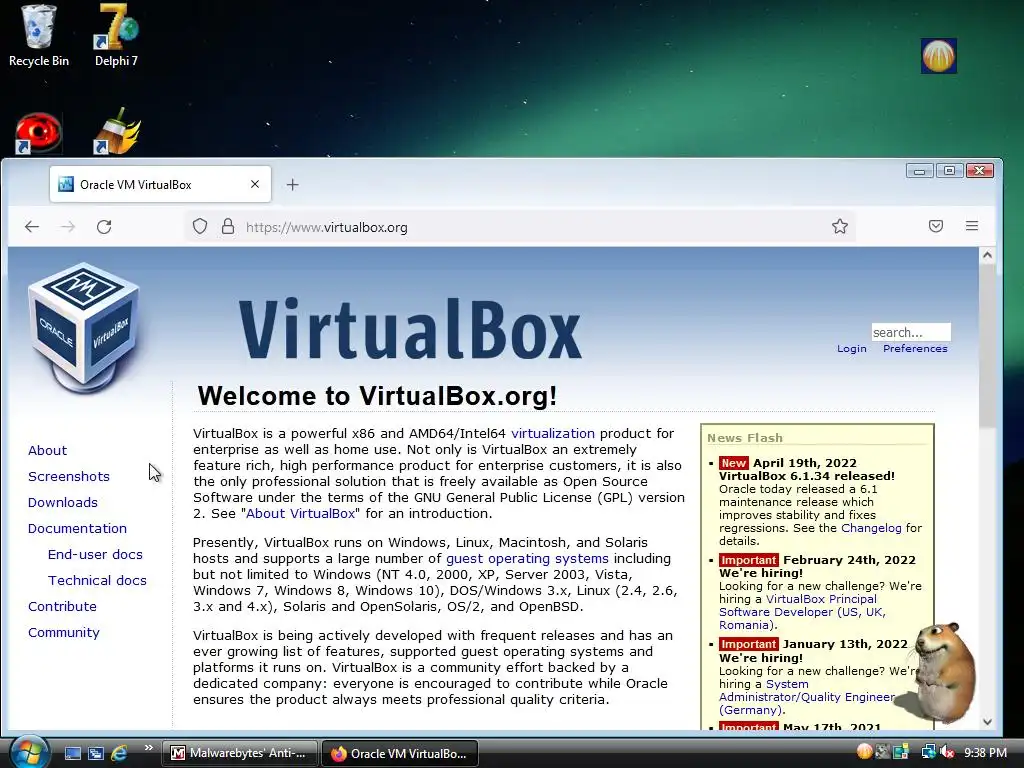Switch to Oracle VM VirtualBox taskbar button
Screen dimensions: 1024x768
tap(400, 753)
